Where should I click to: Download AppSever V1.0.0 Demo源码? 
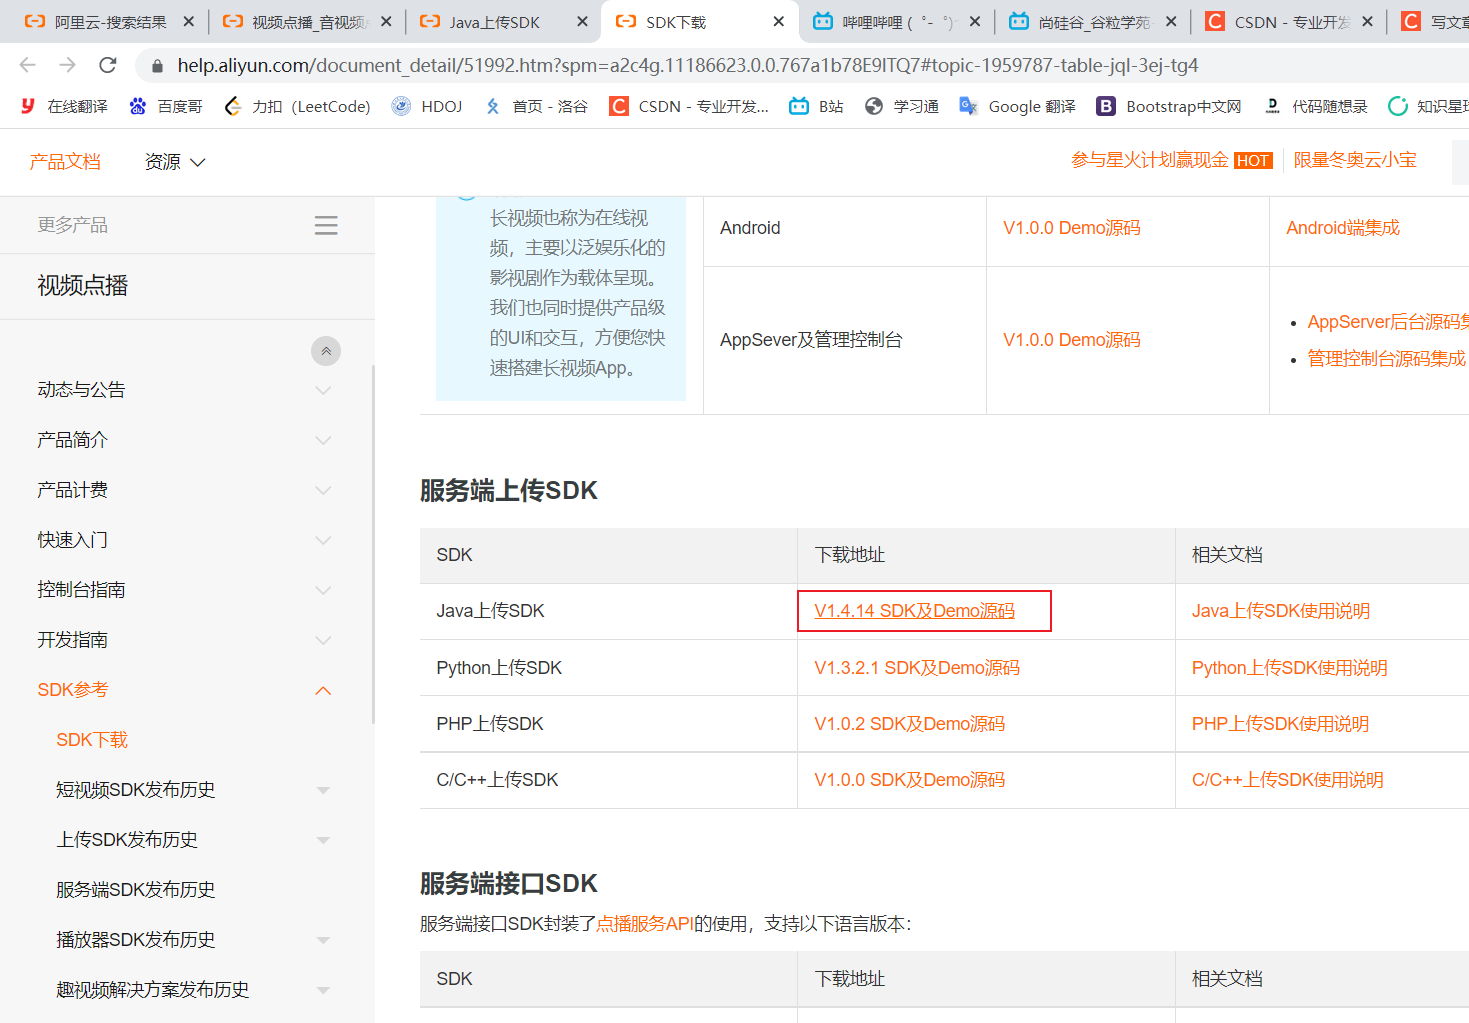pyautogui.click(x=1071, y=340)
